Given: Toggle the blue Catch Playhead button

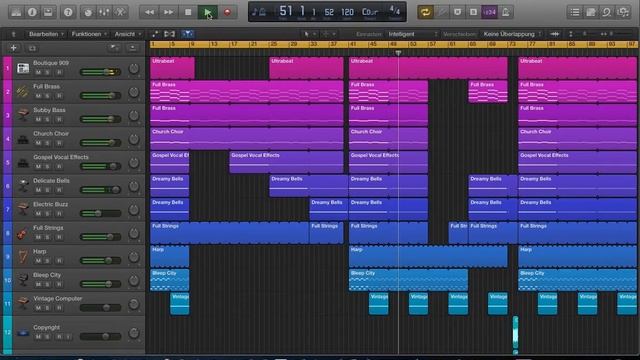Looking at the screenshot, I should [187, 34].
